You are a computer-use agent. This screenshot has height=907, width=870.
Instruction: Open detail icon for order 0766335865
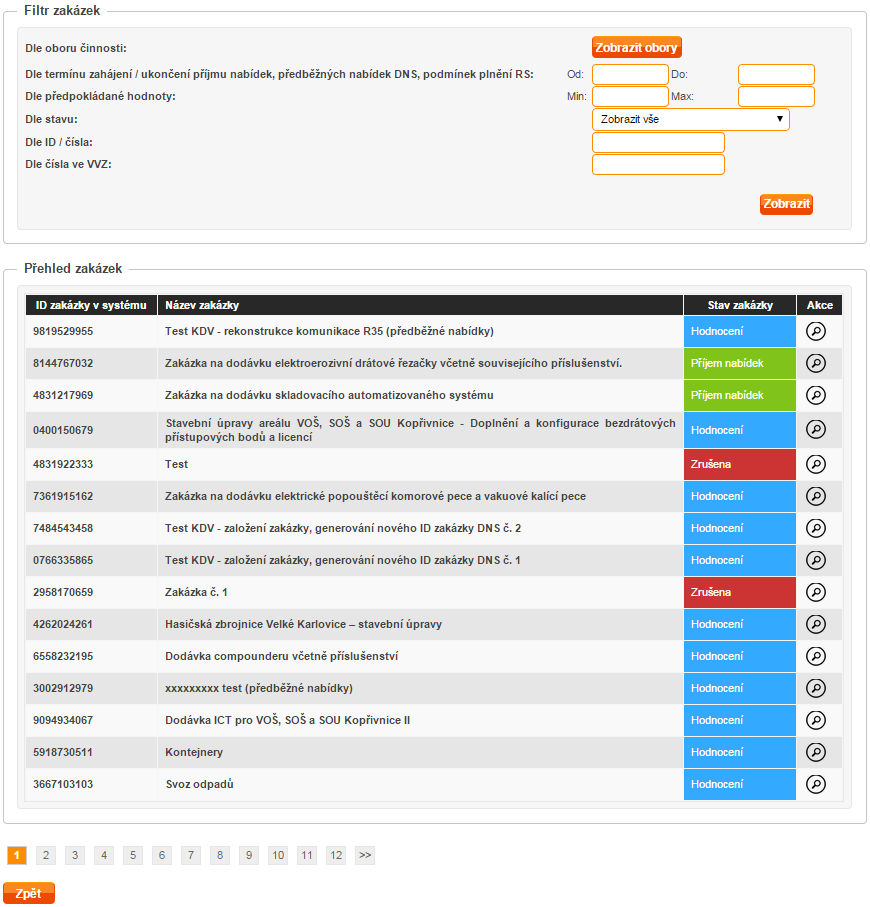click(x=816, y=560)
